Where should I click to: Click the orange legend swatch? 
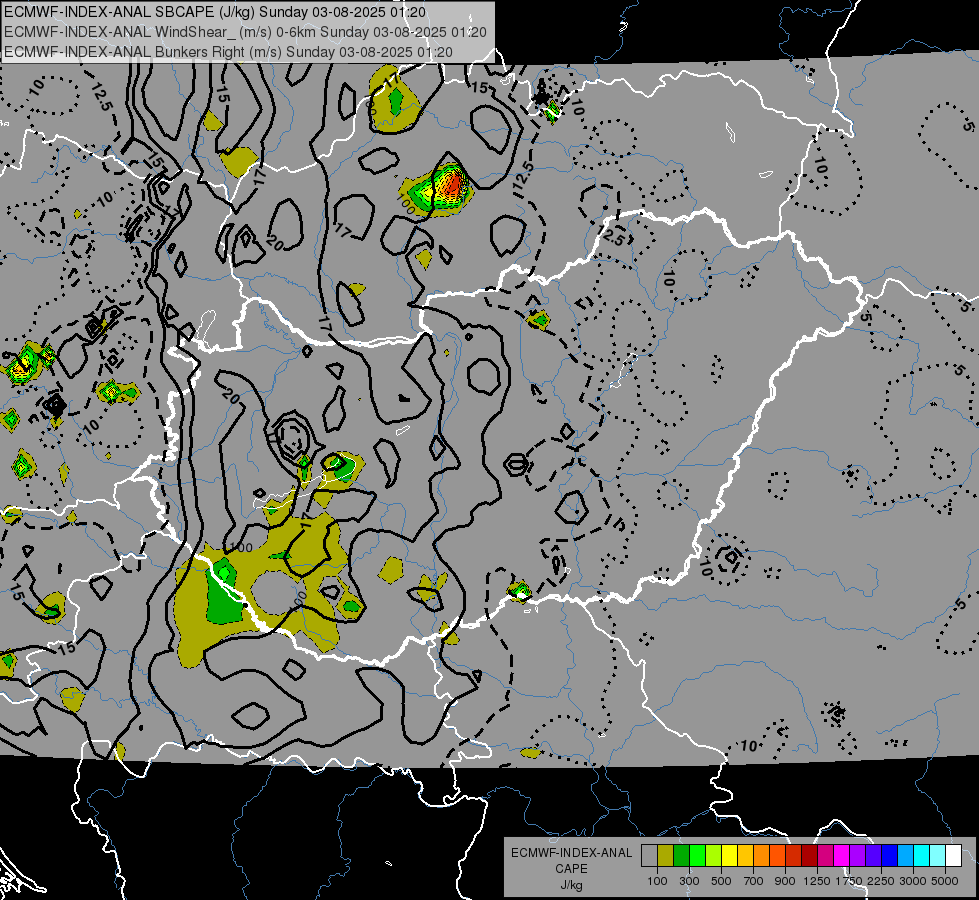(x=762, y=855)
